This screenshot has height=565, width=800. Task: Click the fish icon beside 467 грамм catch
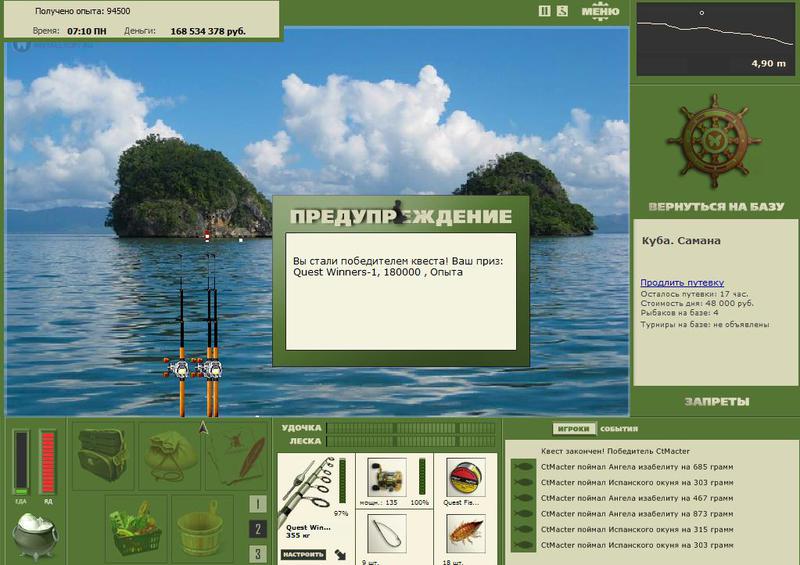(x=523, y=498)
